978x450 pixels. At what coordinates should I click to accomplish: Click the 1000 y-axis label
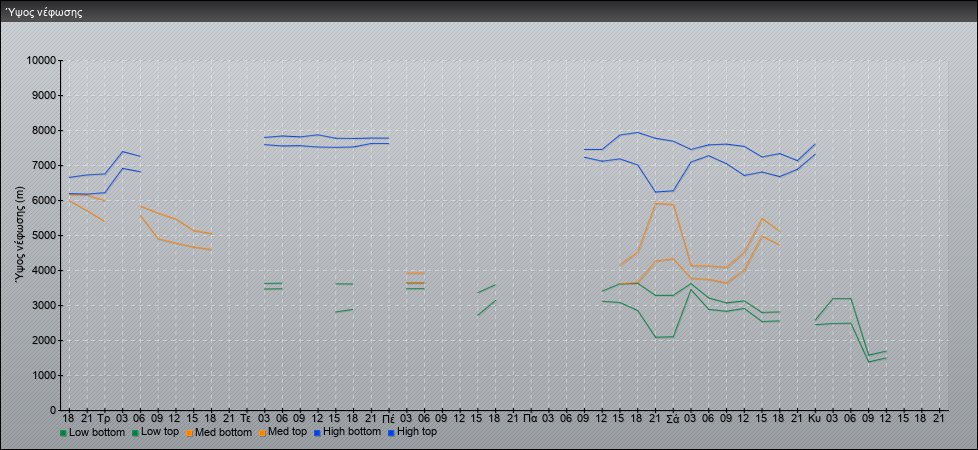(44, 375)
